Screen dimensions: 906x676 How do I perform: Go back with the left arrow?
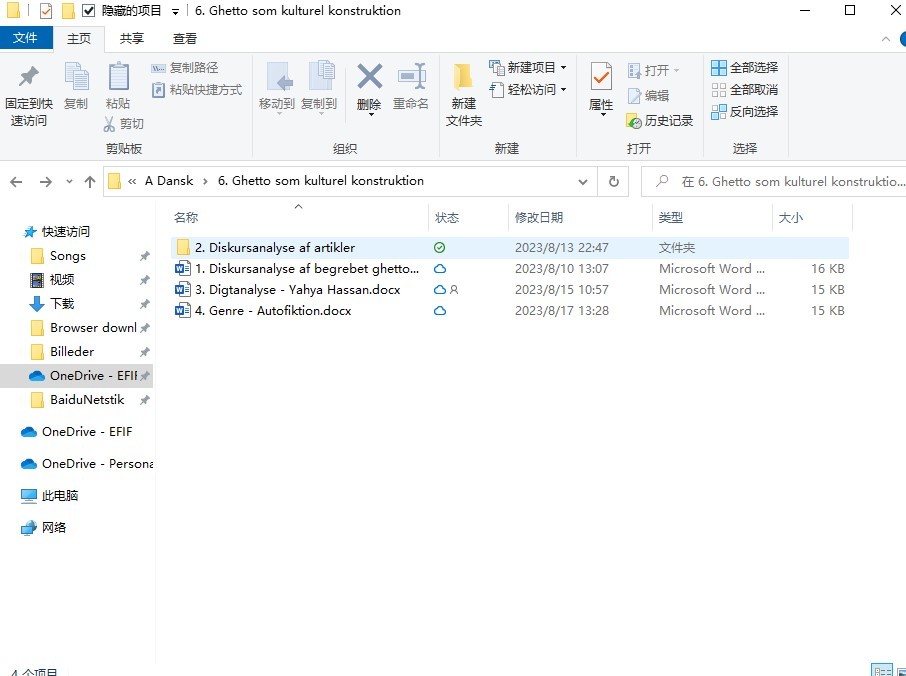16,182
